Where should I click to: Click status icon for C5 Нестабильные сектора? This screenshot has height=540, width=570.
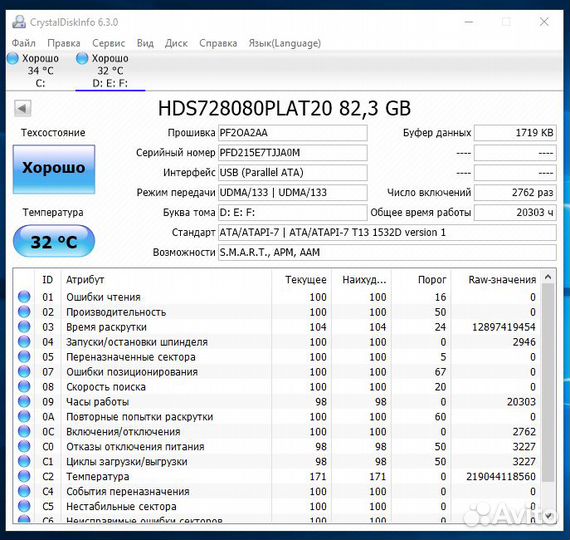[24, 506]
